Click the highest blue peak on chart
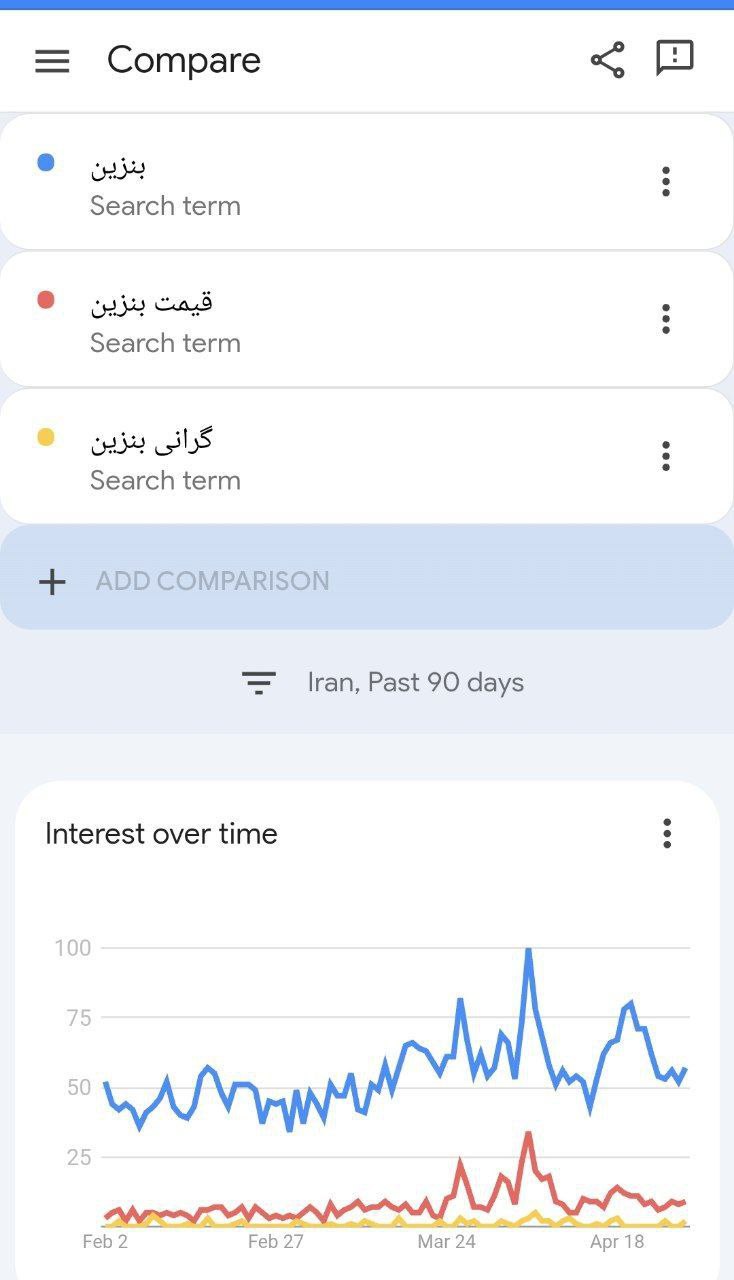Viewport: 734px width, 1280px height. 528,950
